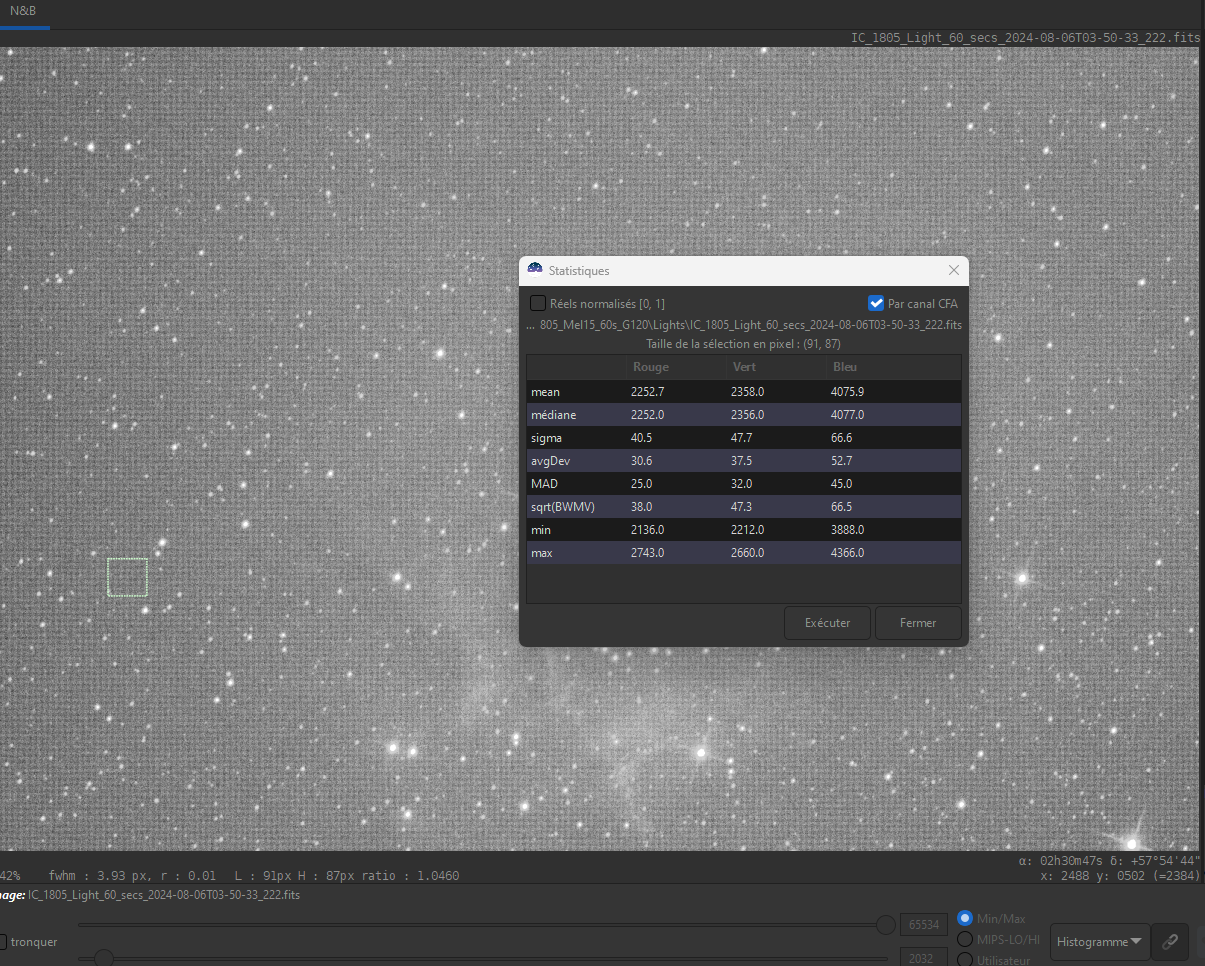Click the upper cutoff slider handle
1205x966 pixels.
pyautogui.click(x=885, y=925)
